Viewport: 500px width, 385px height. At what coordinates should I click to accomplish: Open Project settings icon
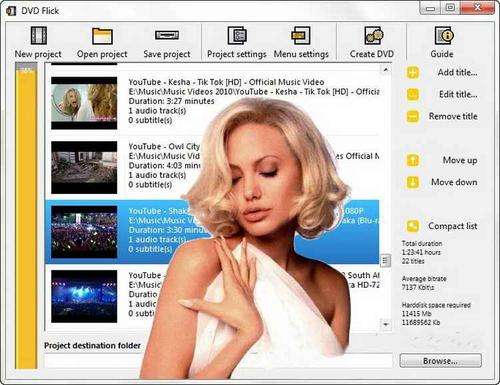point(237,35)
